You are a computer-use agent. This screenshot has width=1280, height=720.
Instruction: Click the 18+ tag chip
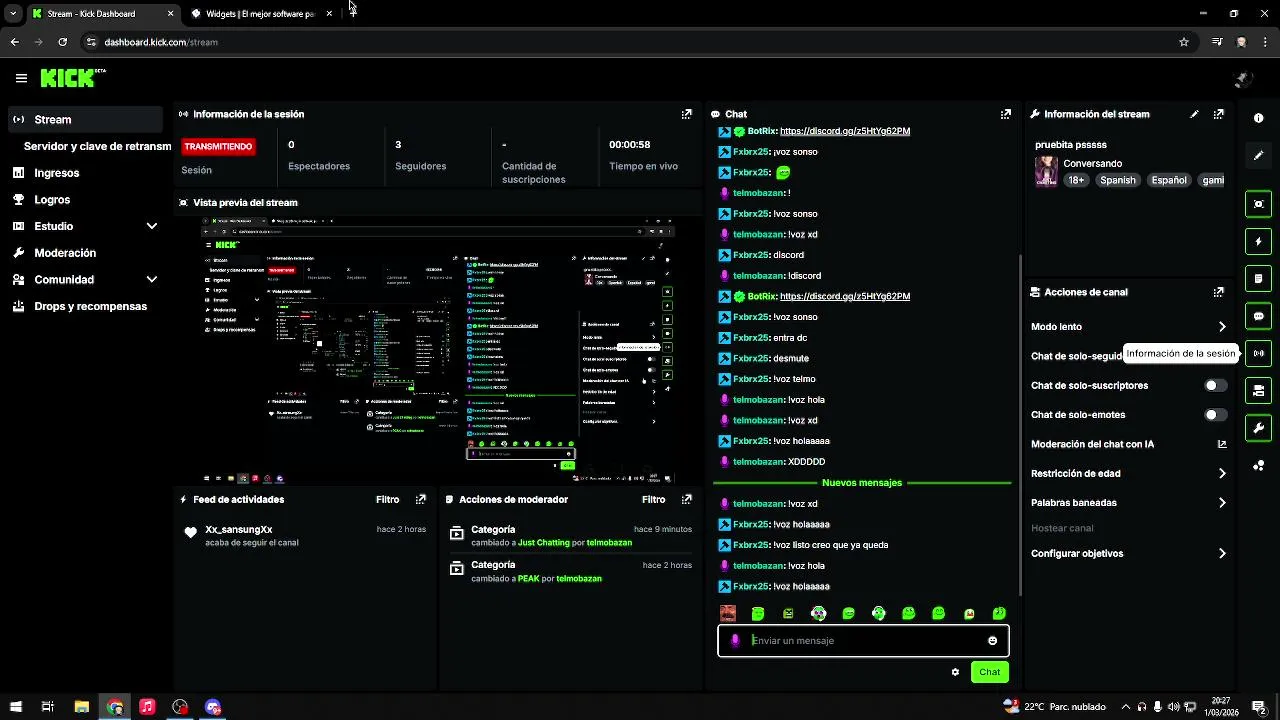[1076, 180]
